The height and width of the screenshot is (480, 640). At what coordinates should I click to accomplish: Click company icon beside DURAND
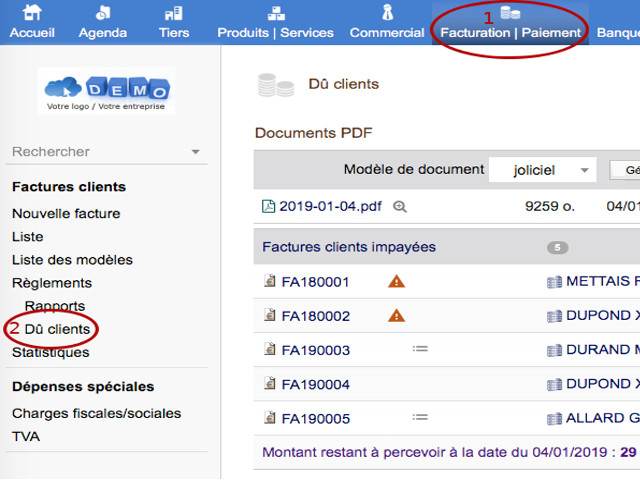click(554, 351)
